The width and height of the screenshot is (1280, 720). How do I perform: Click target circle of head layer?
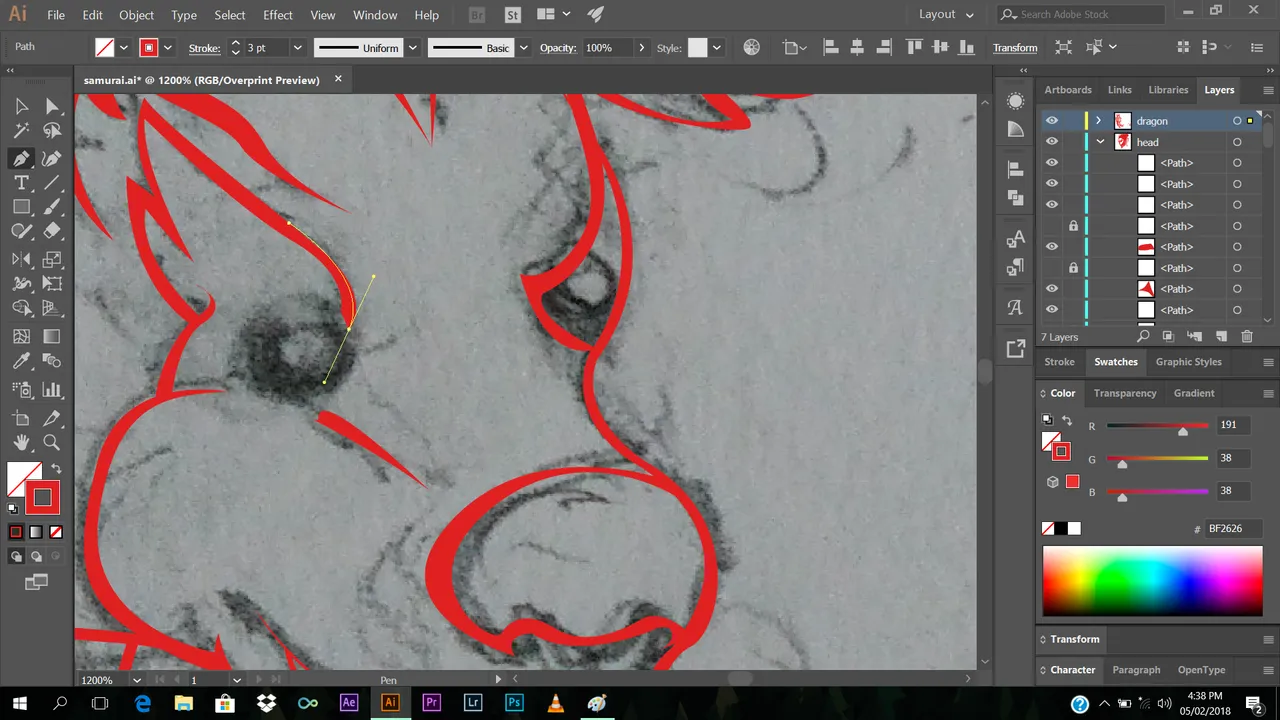click(1237, 142)
